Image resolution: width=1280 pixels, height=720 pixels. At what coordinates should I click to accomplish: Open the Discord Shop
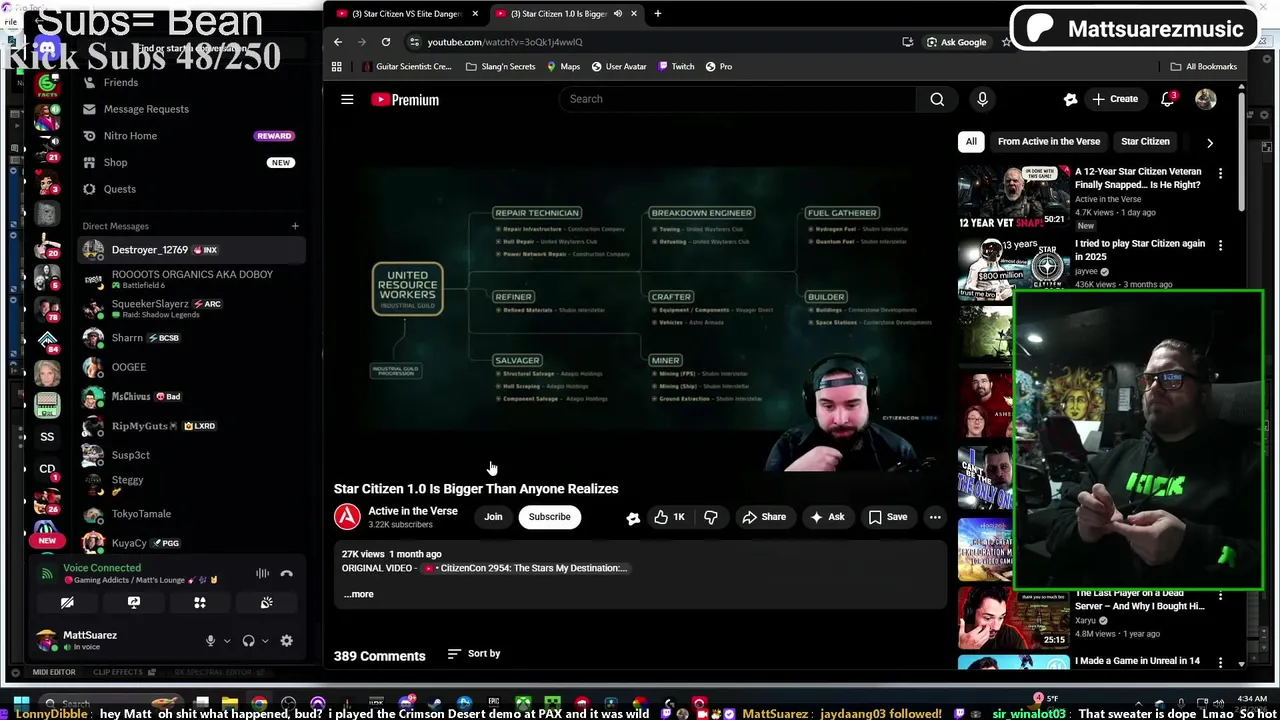coord(190,162)
